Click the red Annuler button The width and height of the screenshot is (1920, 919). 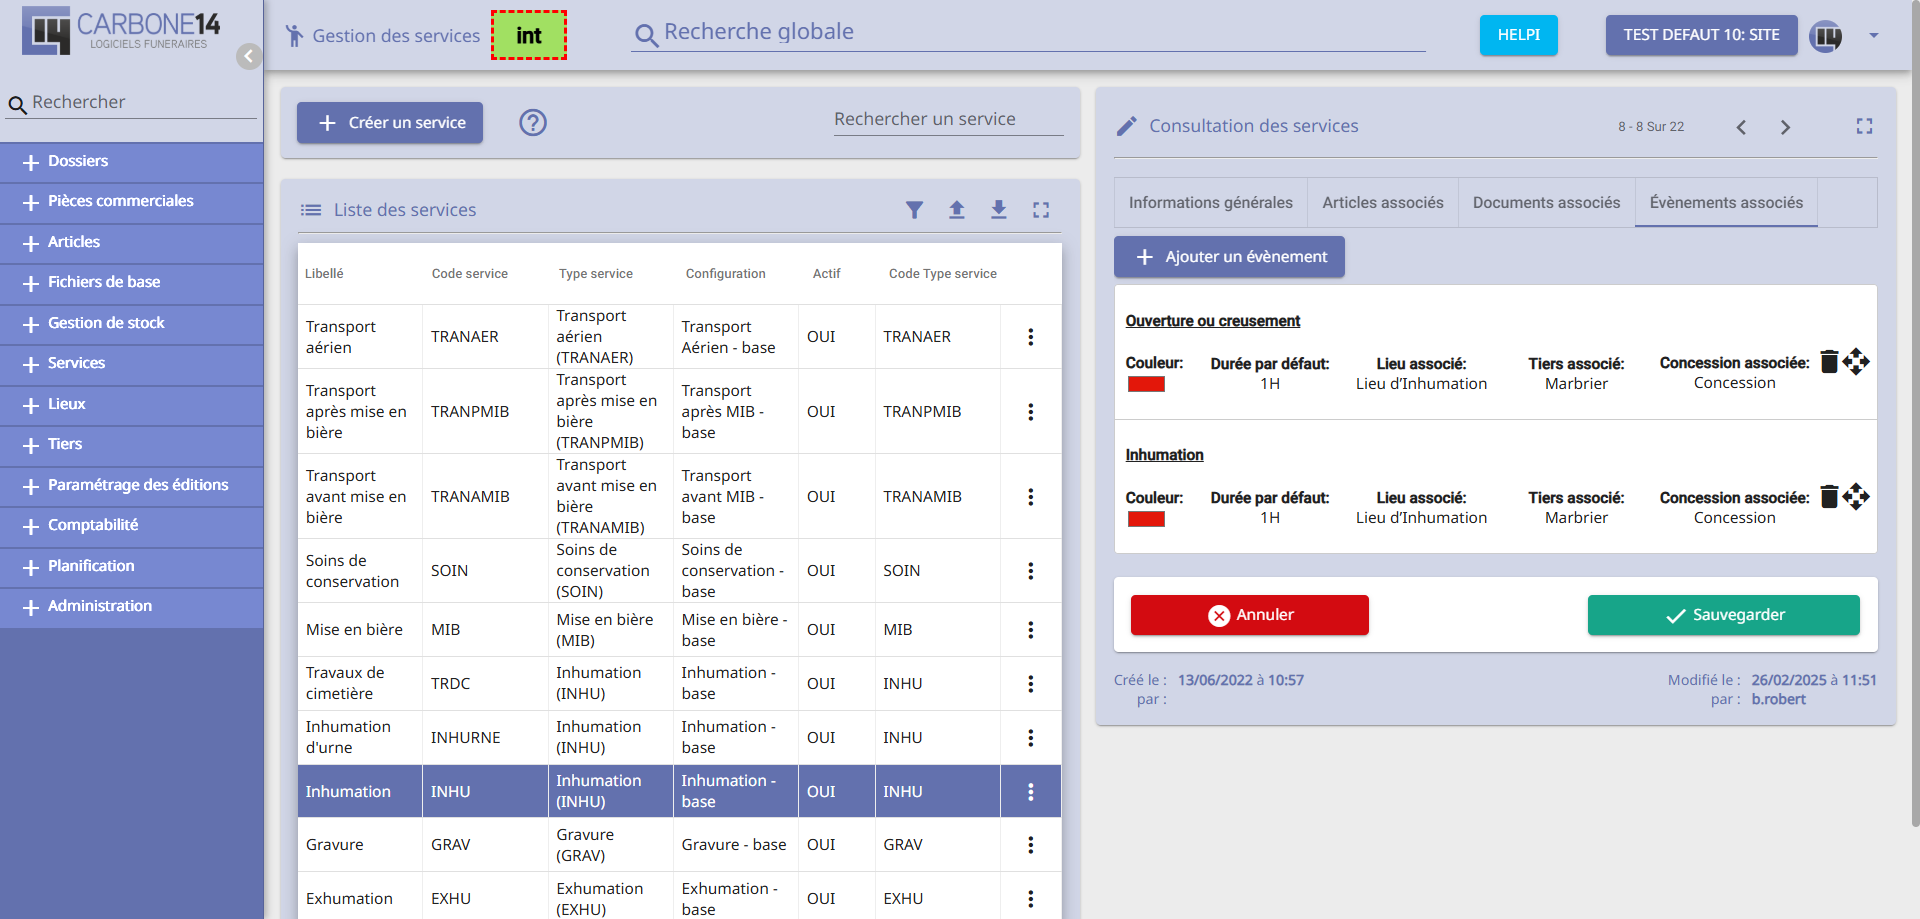pyautogui.click(x=1249, y=615)
